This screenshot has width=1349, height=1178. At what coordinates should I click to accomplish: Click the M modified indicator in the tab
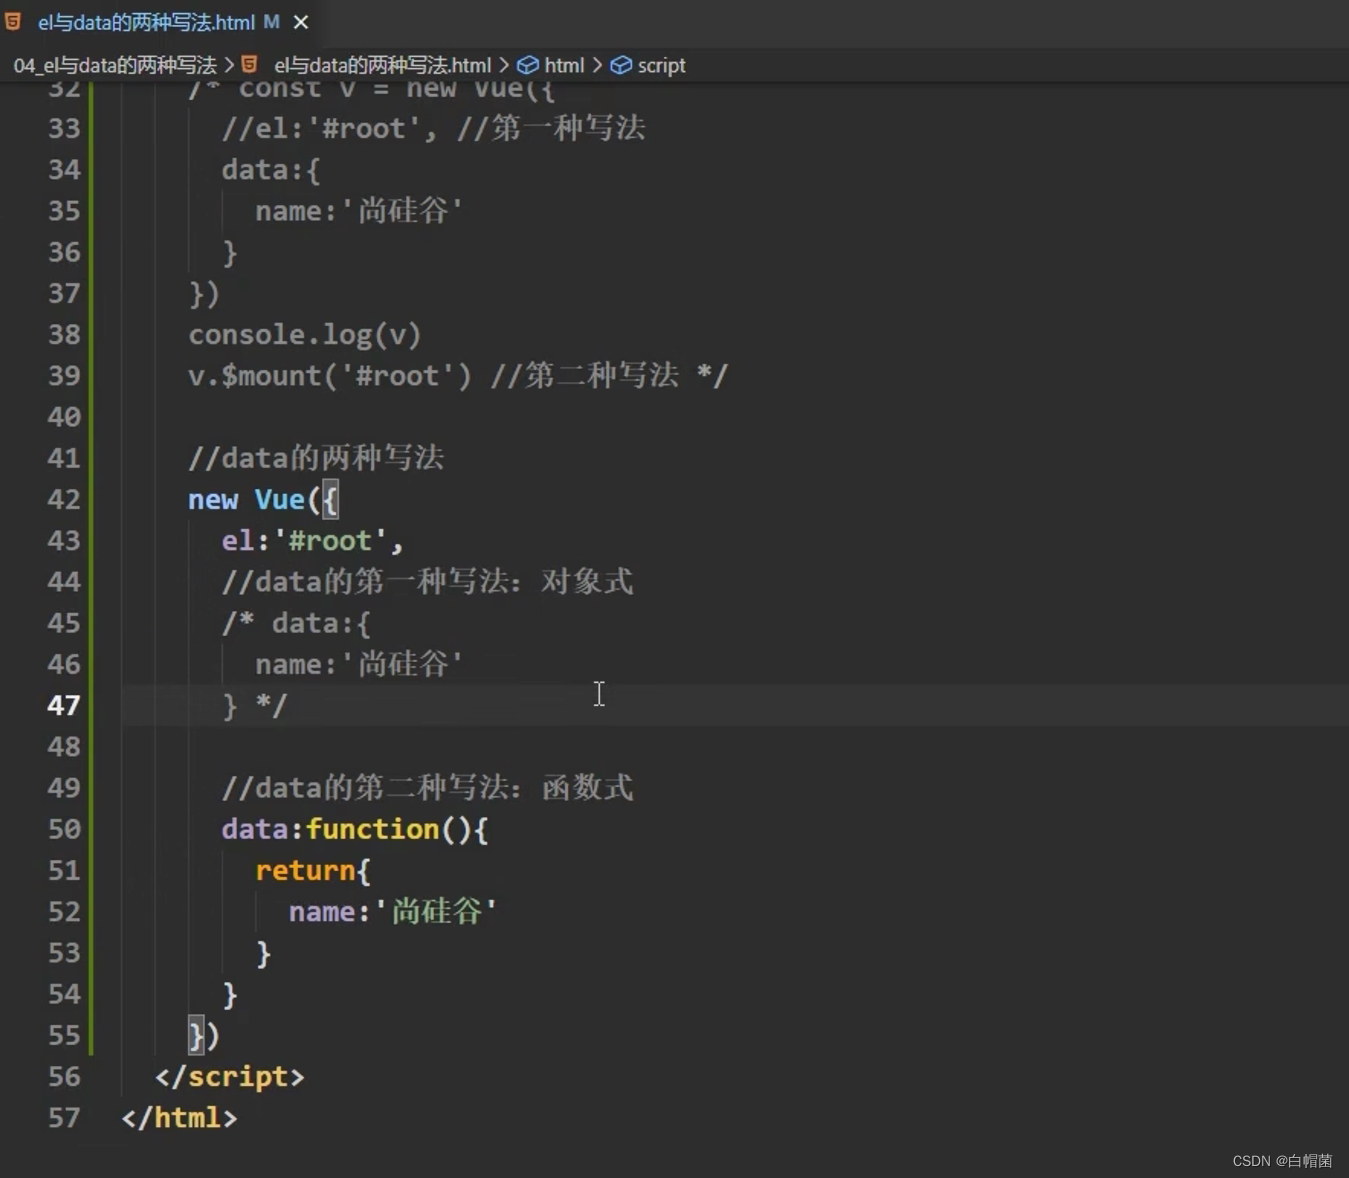coord(272,21)
